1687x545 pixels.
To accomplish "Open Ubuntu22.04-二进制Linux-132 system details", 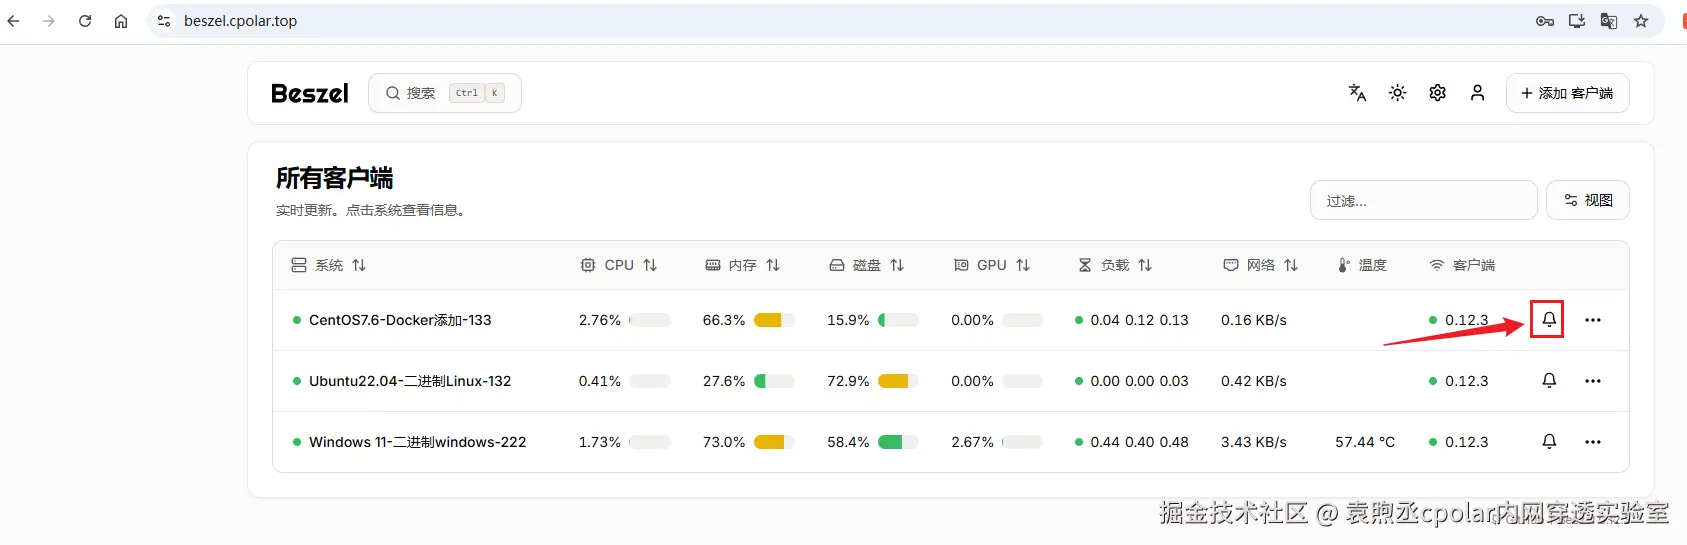I will pos(410,381).
